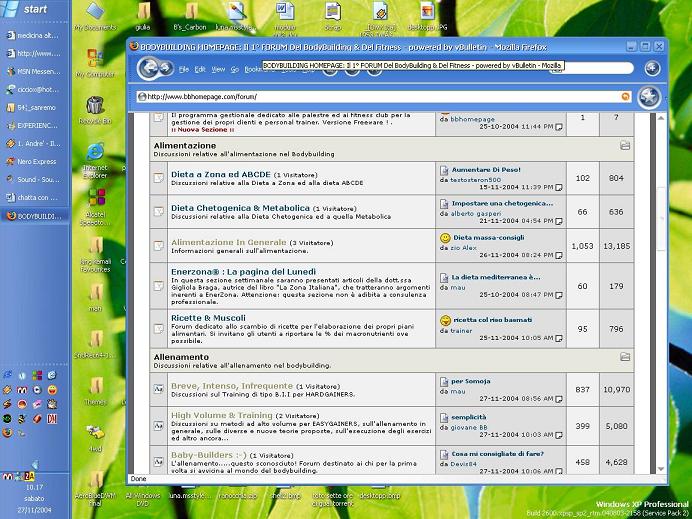Open Internet Explorer desktop shortcut
Image resolution: width=692 pixels, height=519 pixels.
[96, 152]
